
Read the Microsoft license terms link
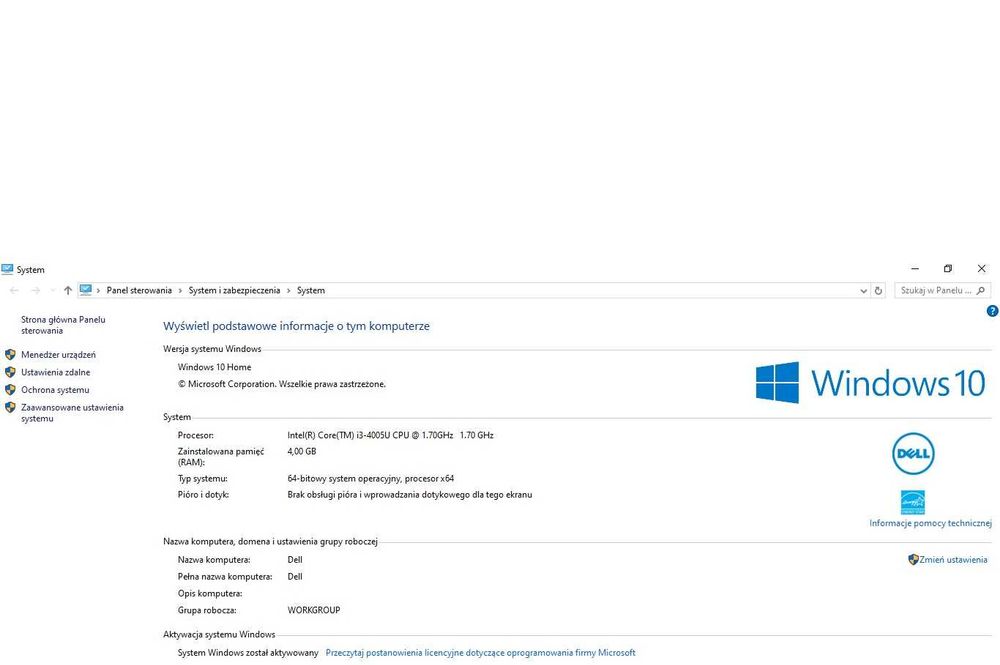[x=480, y=652]
